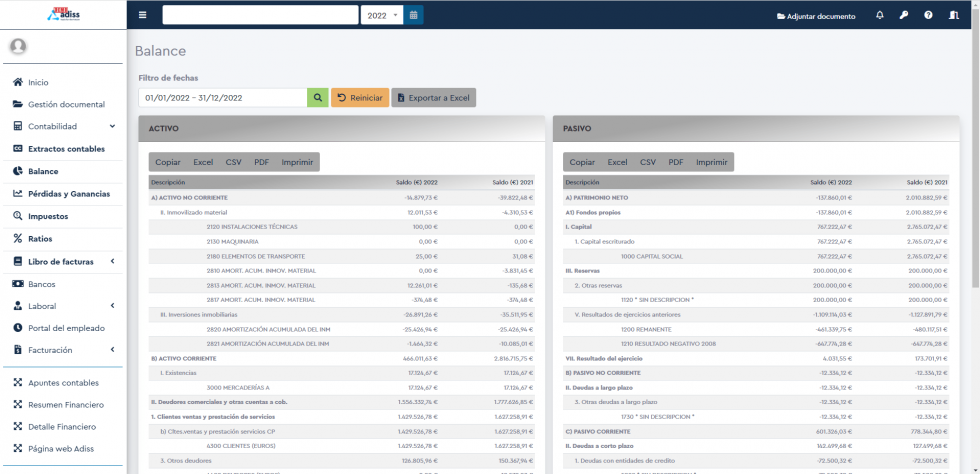Click Exportar a Excel button
This screenshot has height=474, width=980.
point(433,98)
